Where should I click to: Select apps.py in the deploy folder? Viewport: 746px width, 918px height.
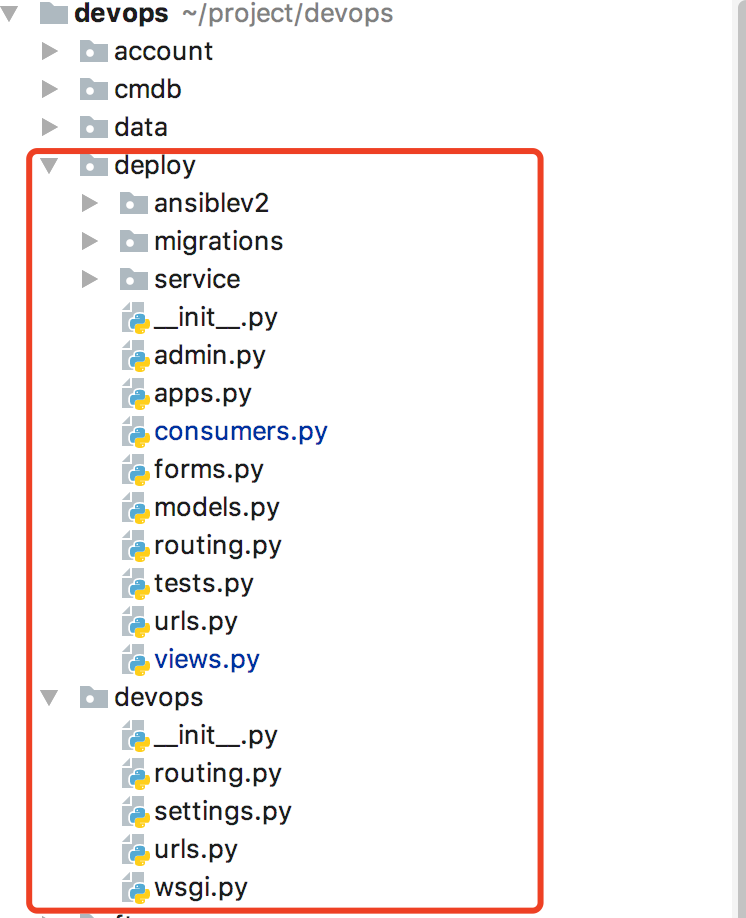202,394
